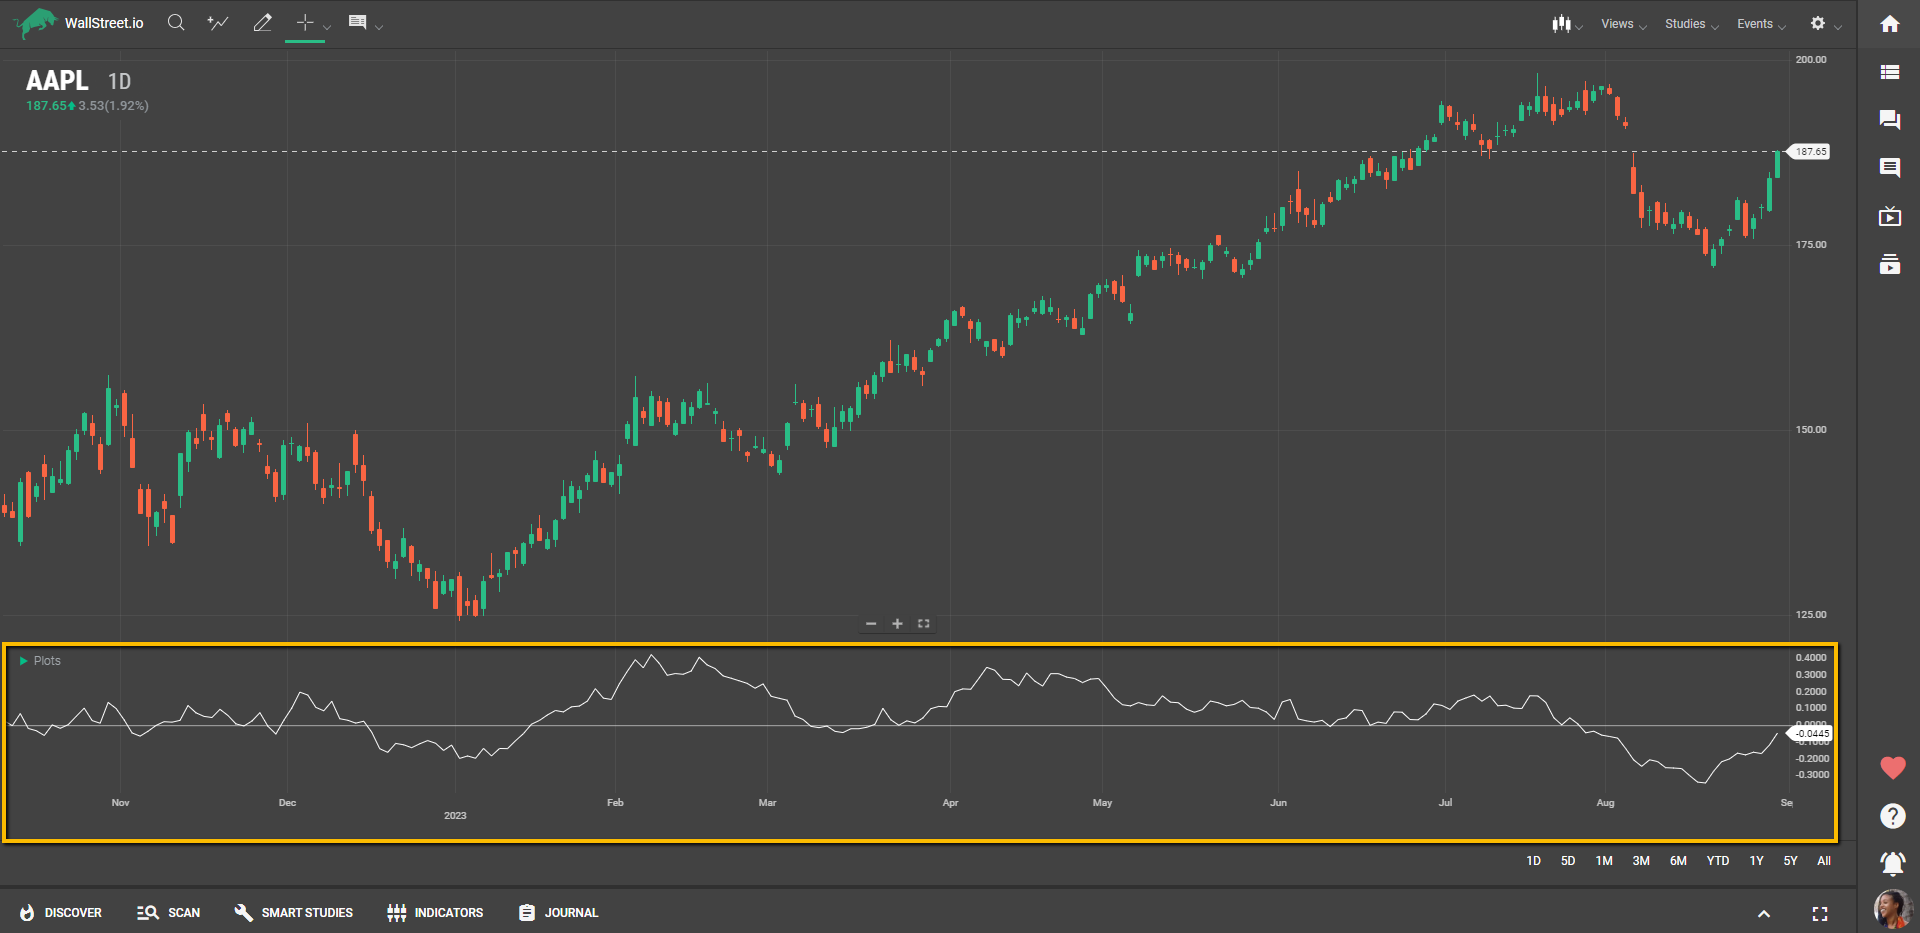Open the help question mark icon

1892,816
